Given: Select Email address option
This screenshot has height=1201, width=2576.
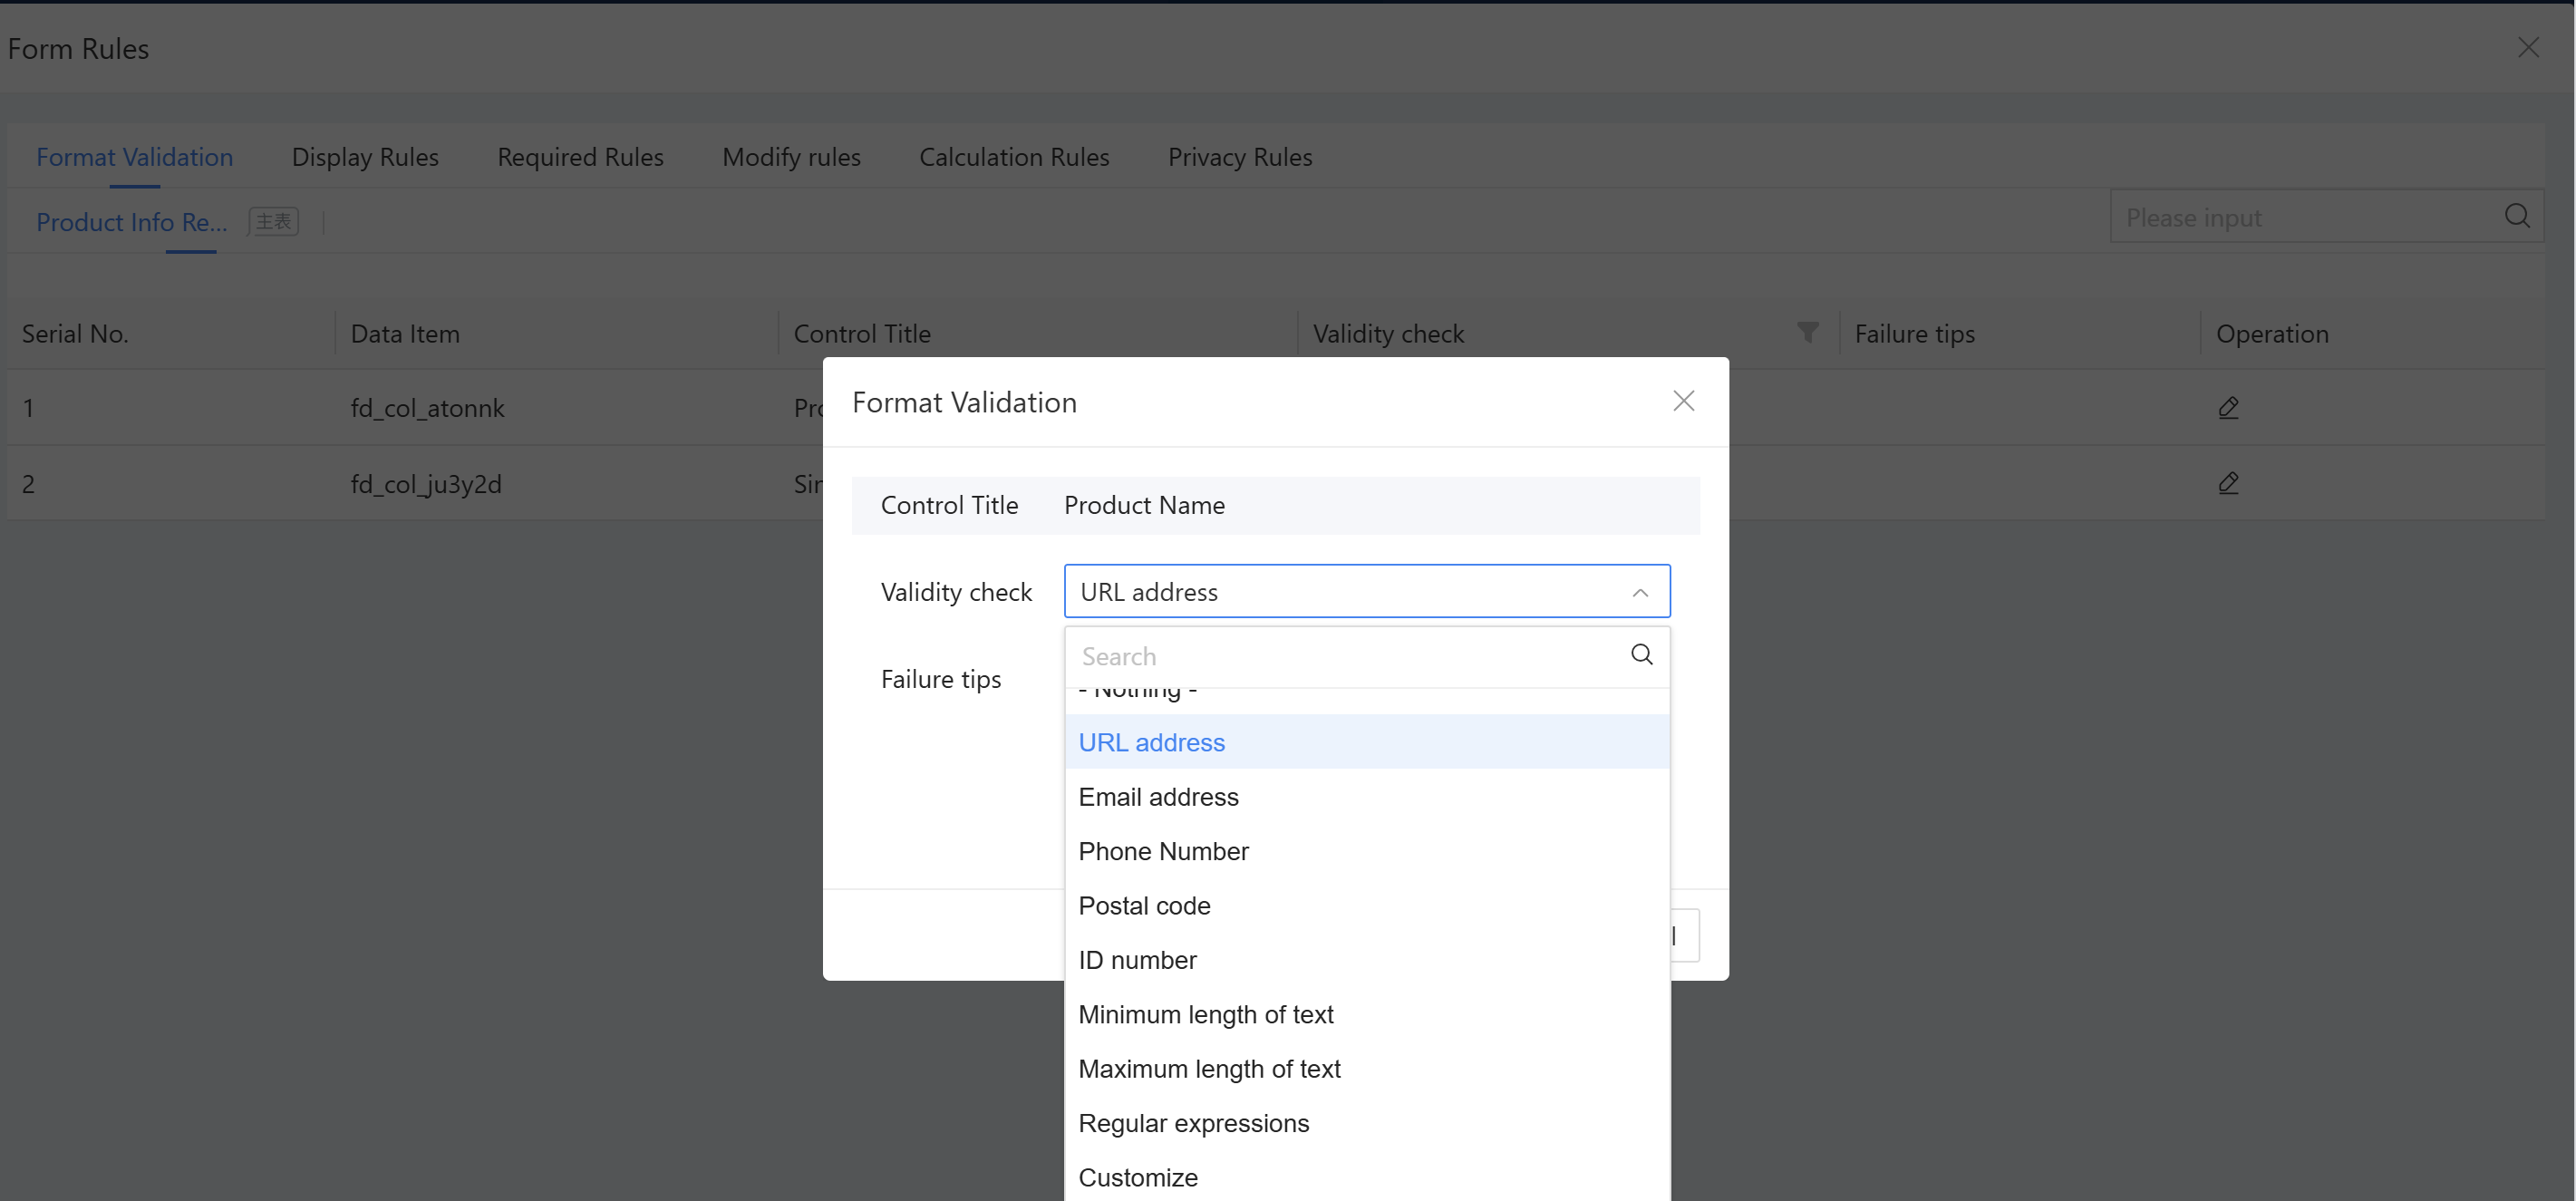Looking at the screenshot, I should click(x=1158, y=797).
